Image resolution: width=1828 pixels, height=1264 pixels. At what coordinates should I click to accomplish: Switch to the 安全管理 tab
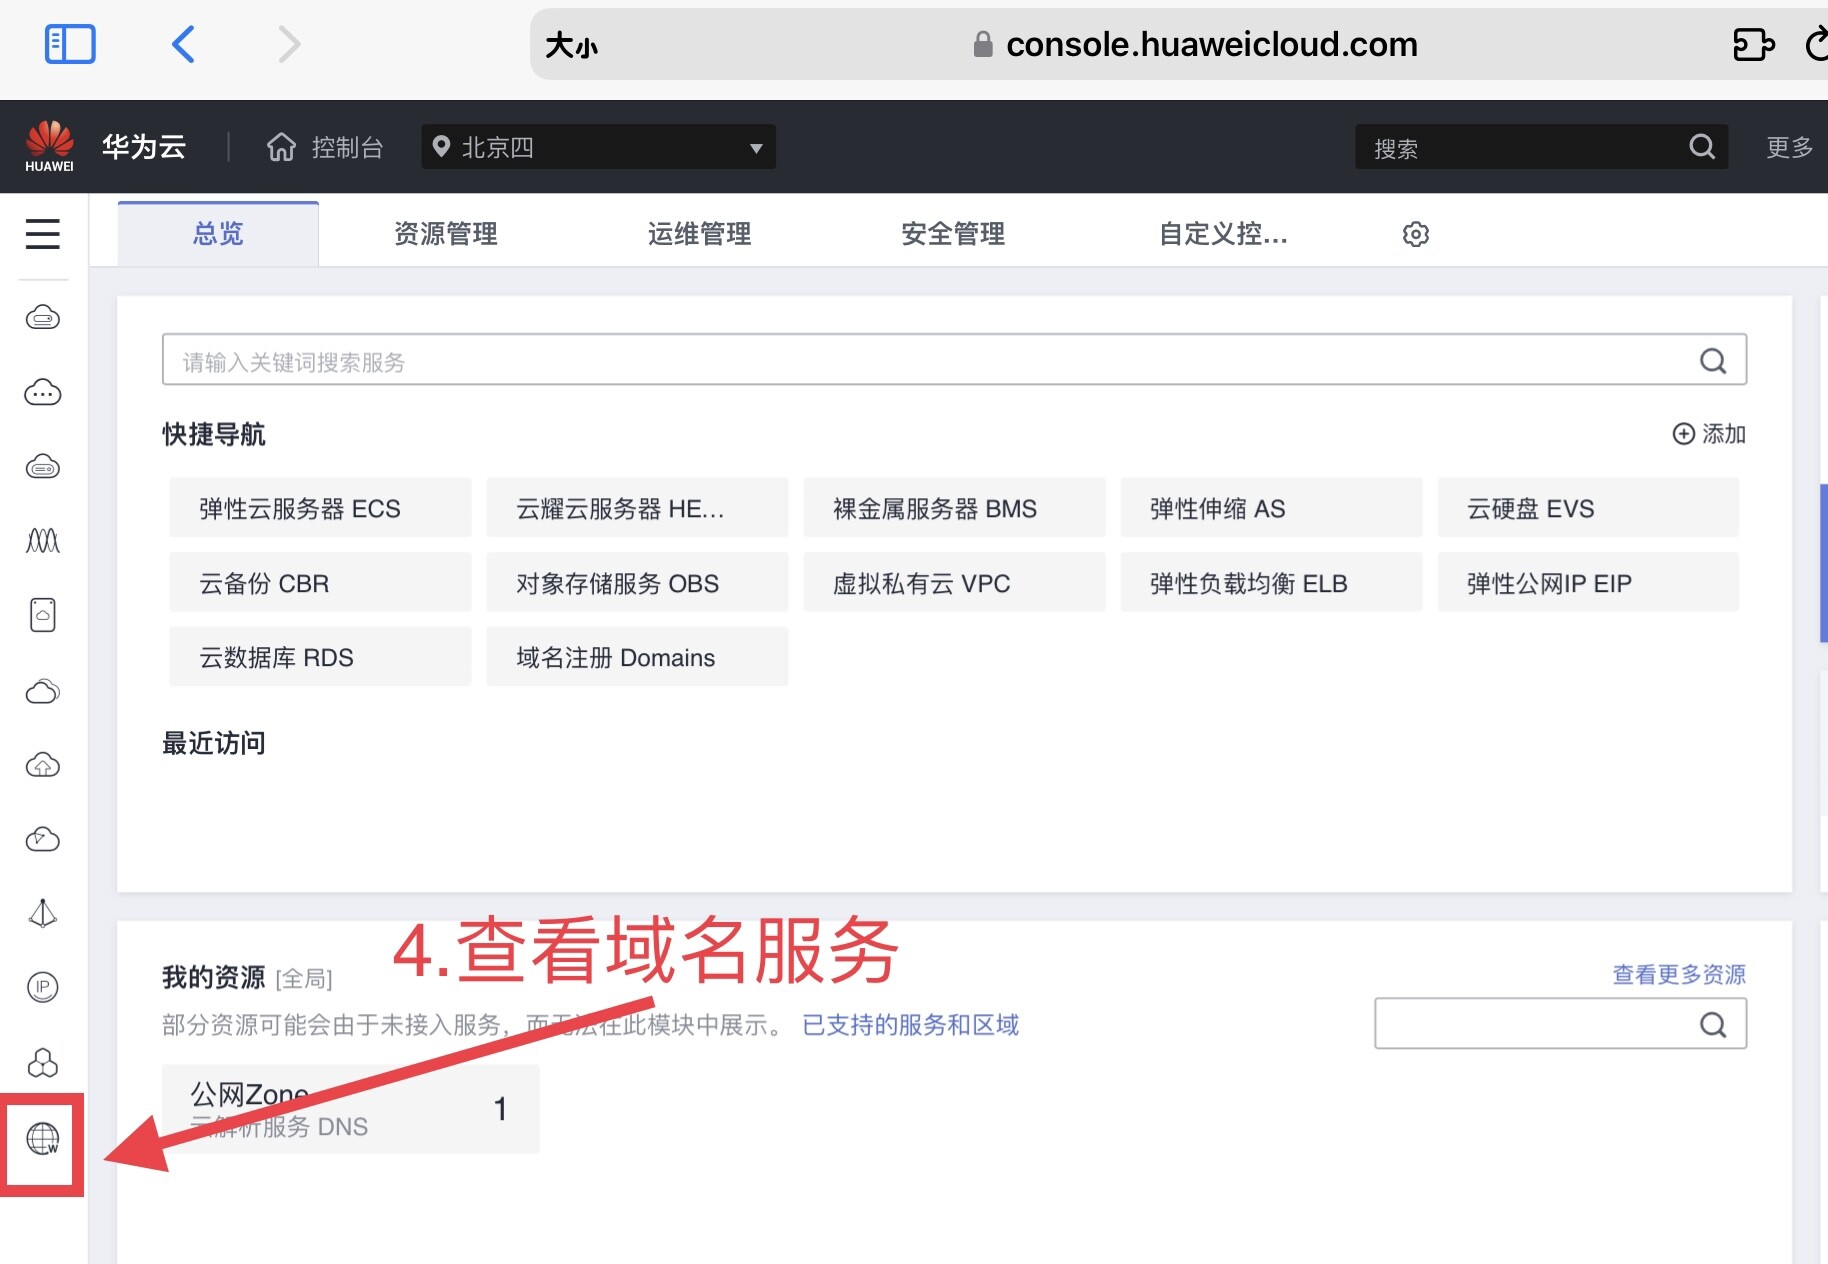click(953, 234)
